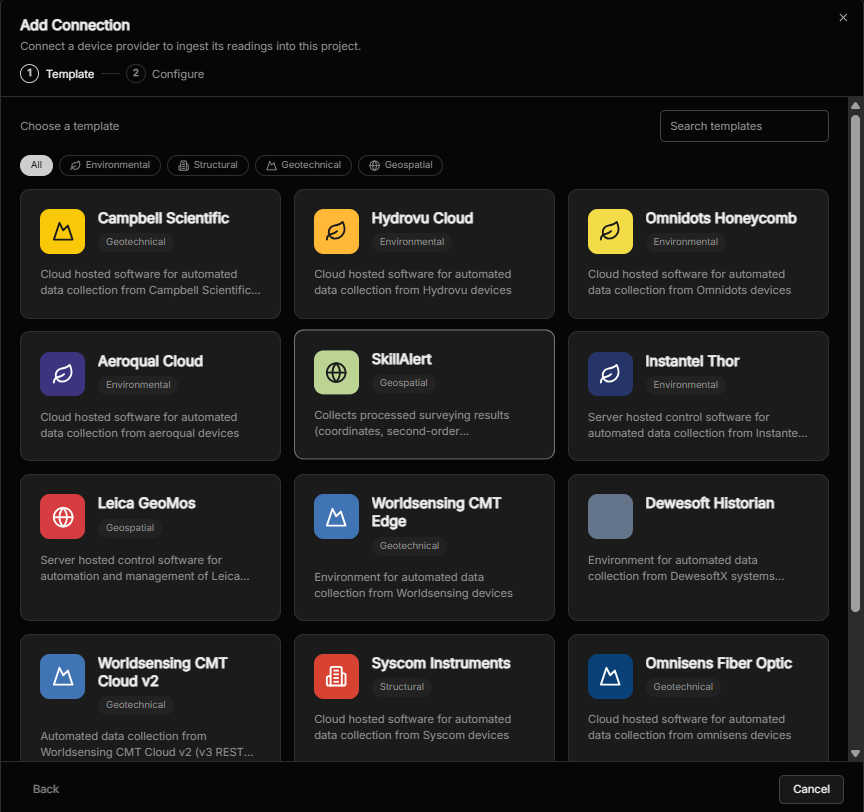Click the leaf icon in Environmental filter

(75, 165)
